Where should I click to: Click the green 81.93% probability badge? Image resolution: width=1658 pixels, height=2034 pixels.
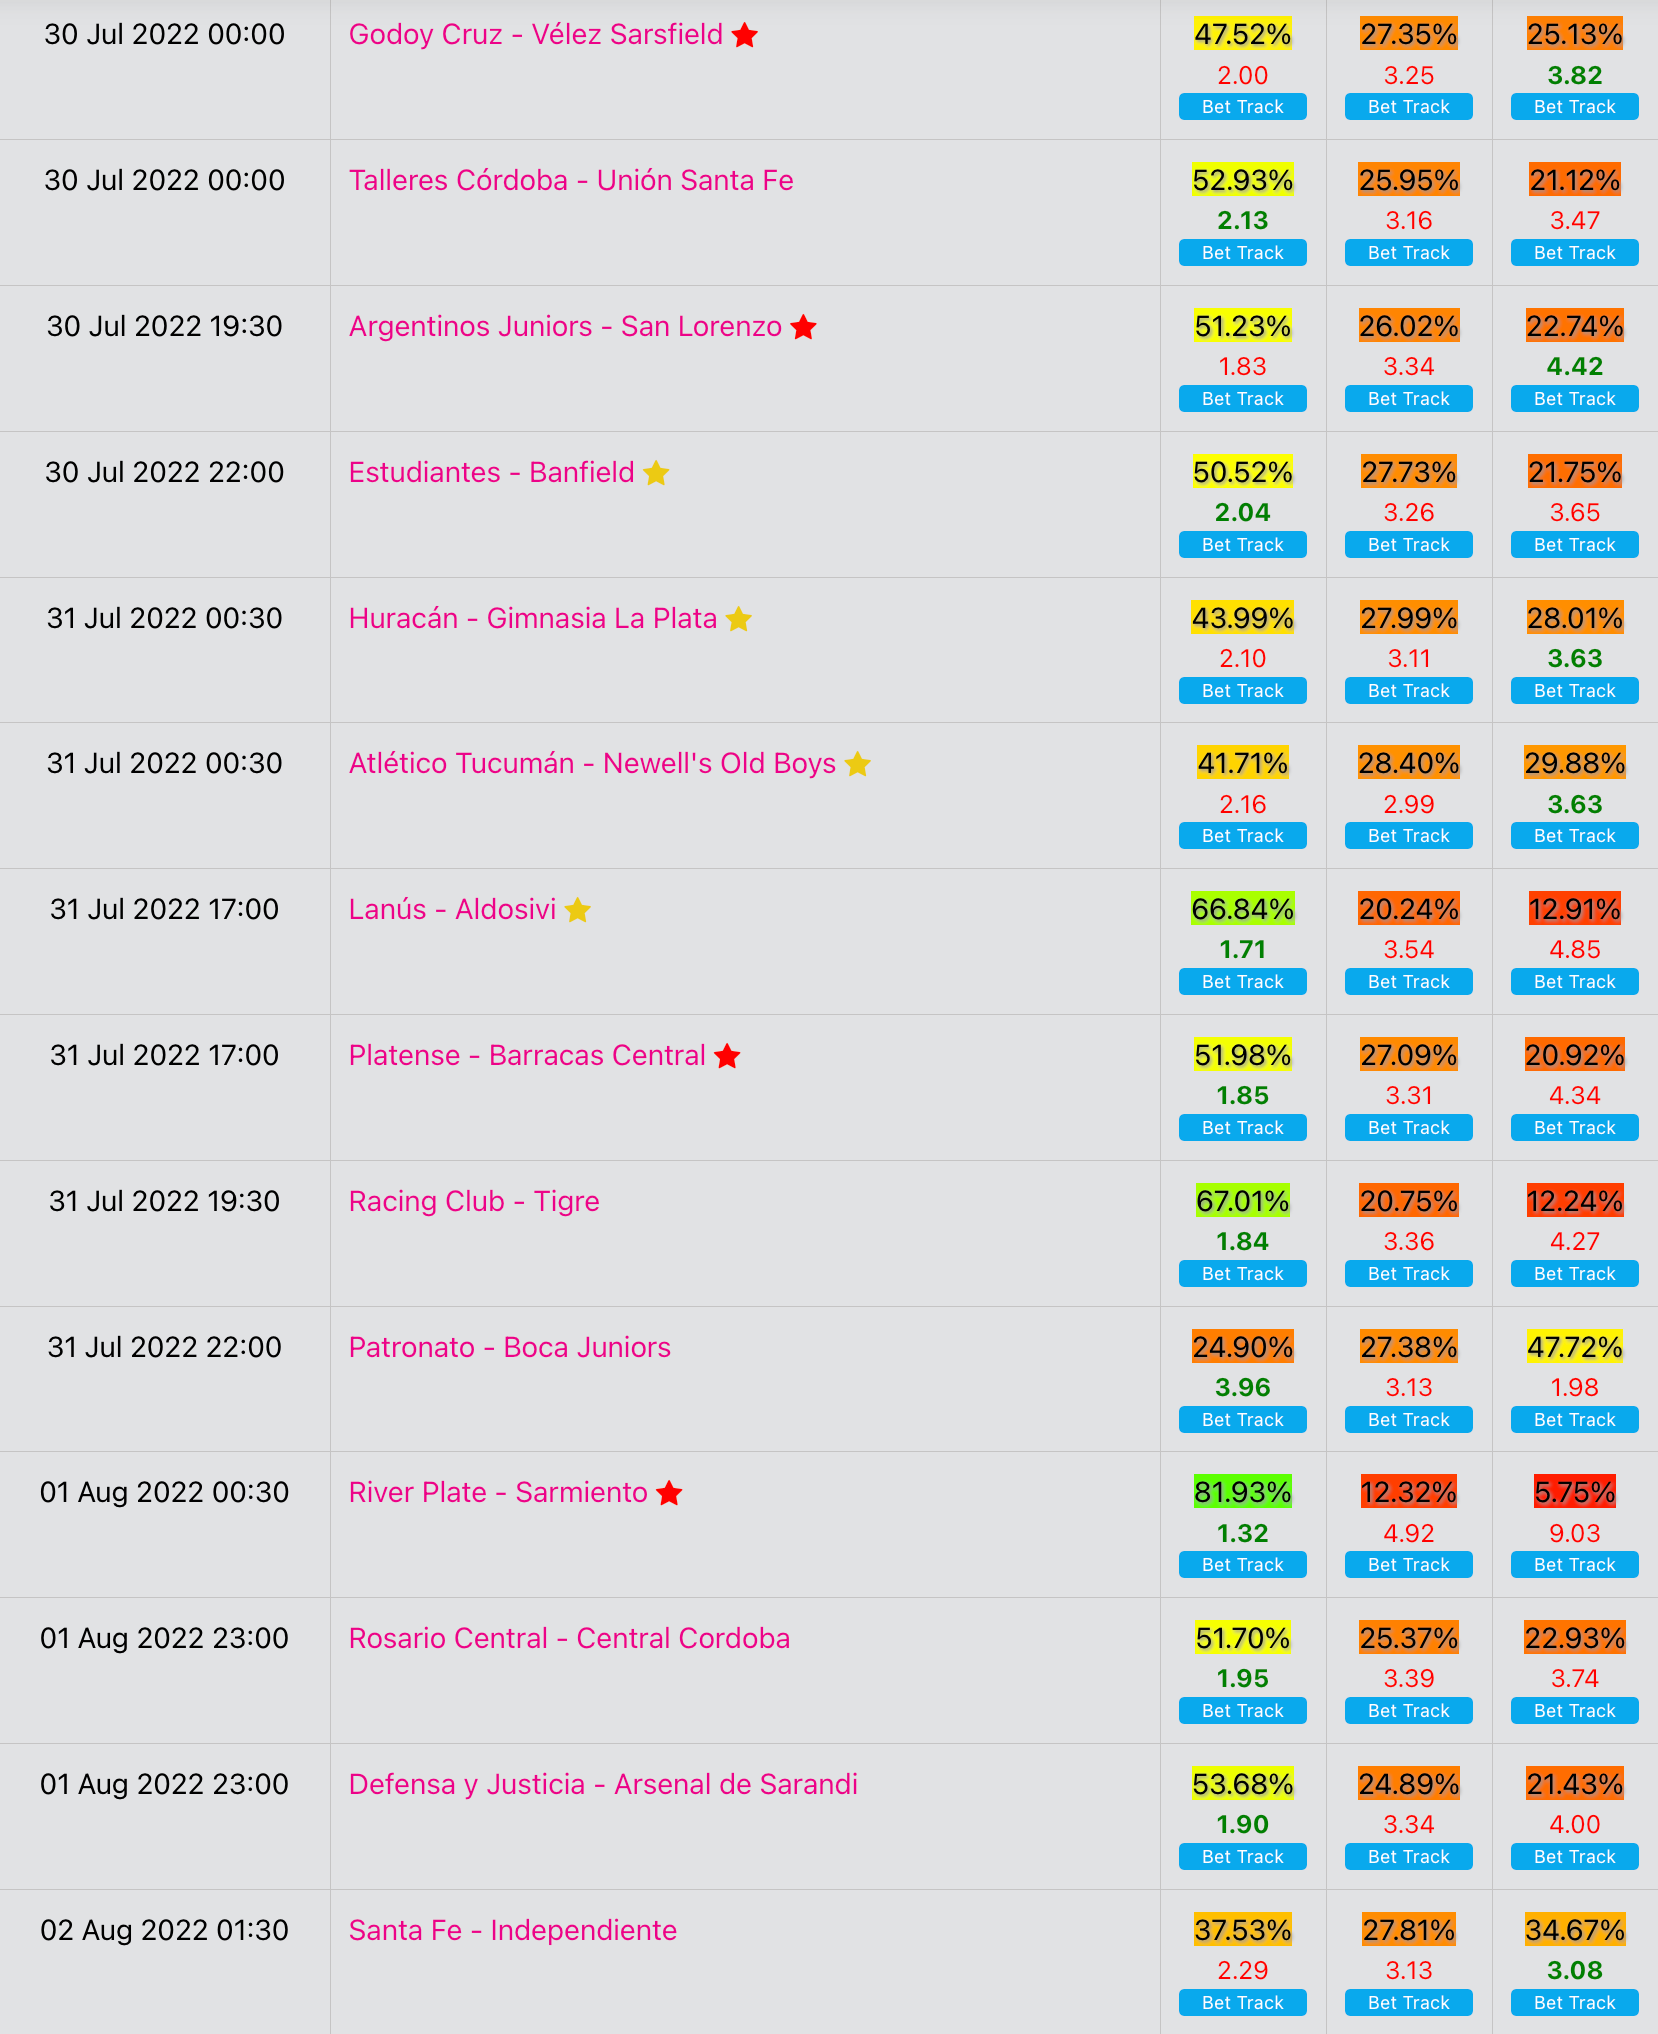click(x=1243, y=1492)
